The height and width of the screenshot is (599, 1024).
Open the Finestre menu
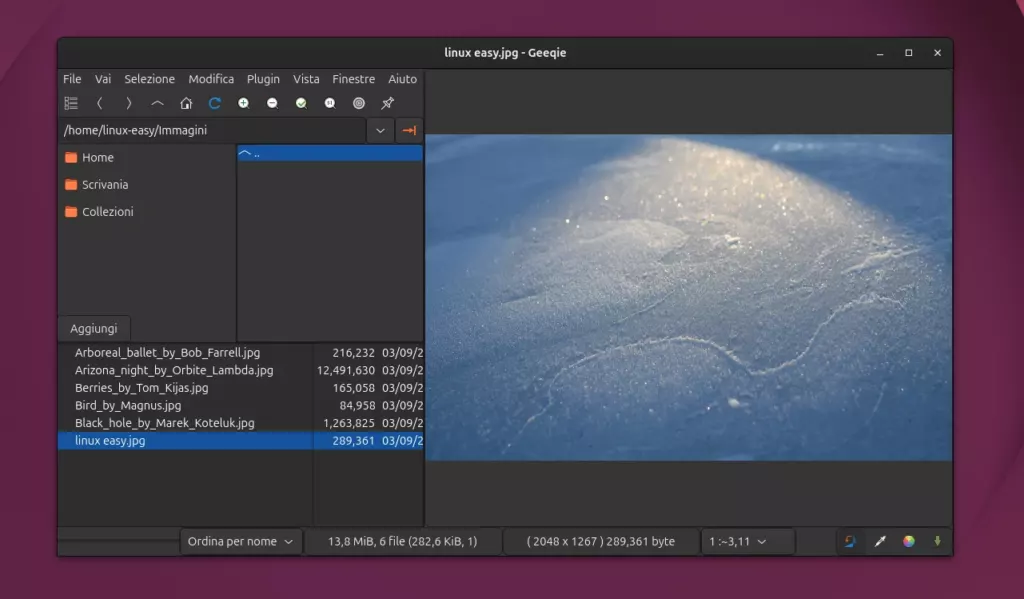pyautogui.click(x=353, y=79)
